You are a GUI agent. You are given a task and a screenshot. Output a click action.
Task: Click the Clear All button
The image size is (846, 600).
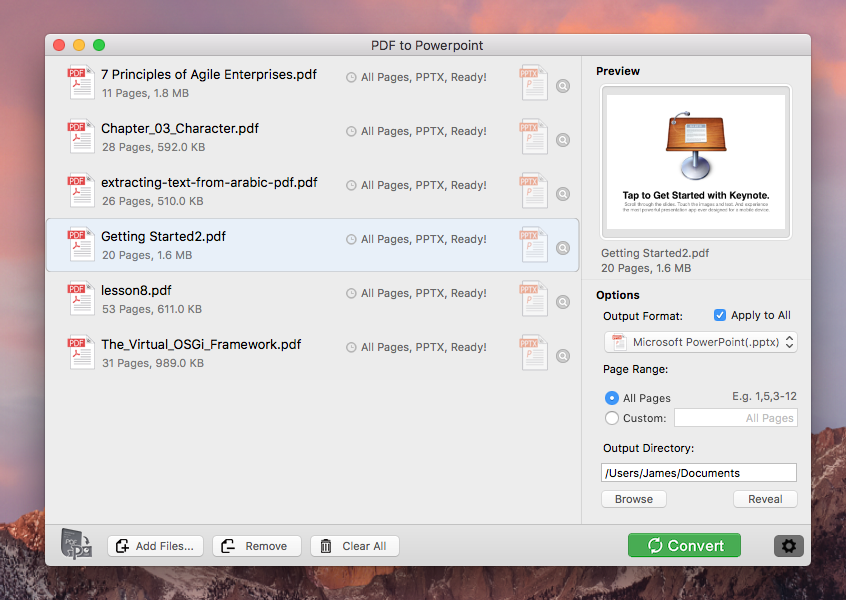(x=355, y=546)
